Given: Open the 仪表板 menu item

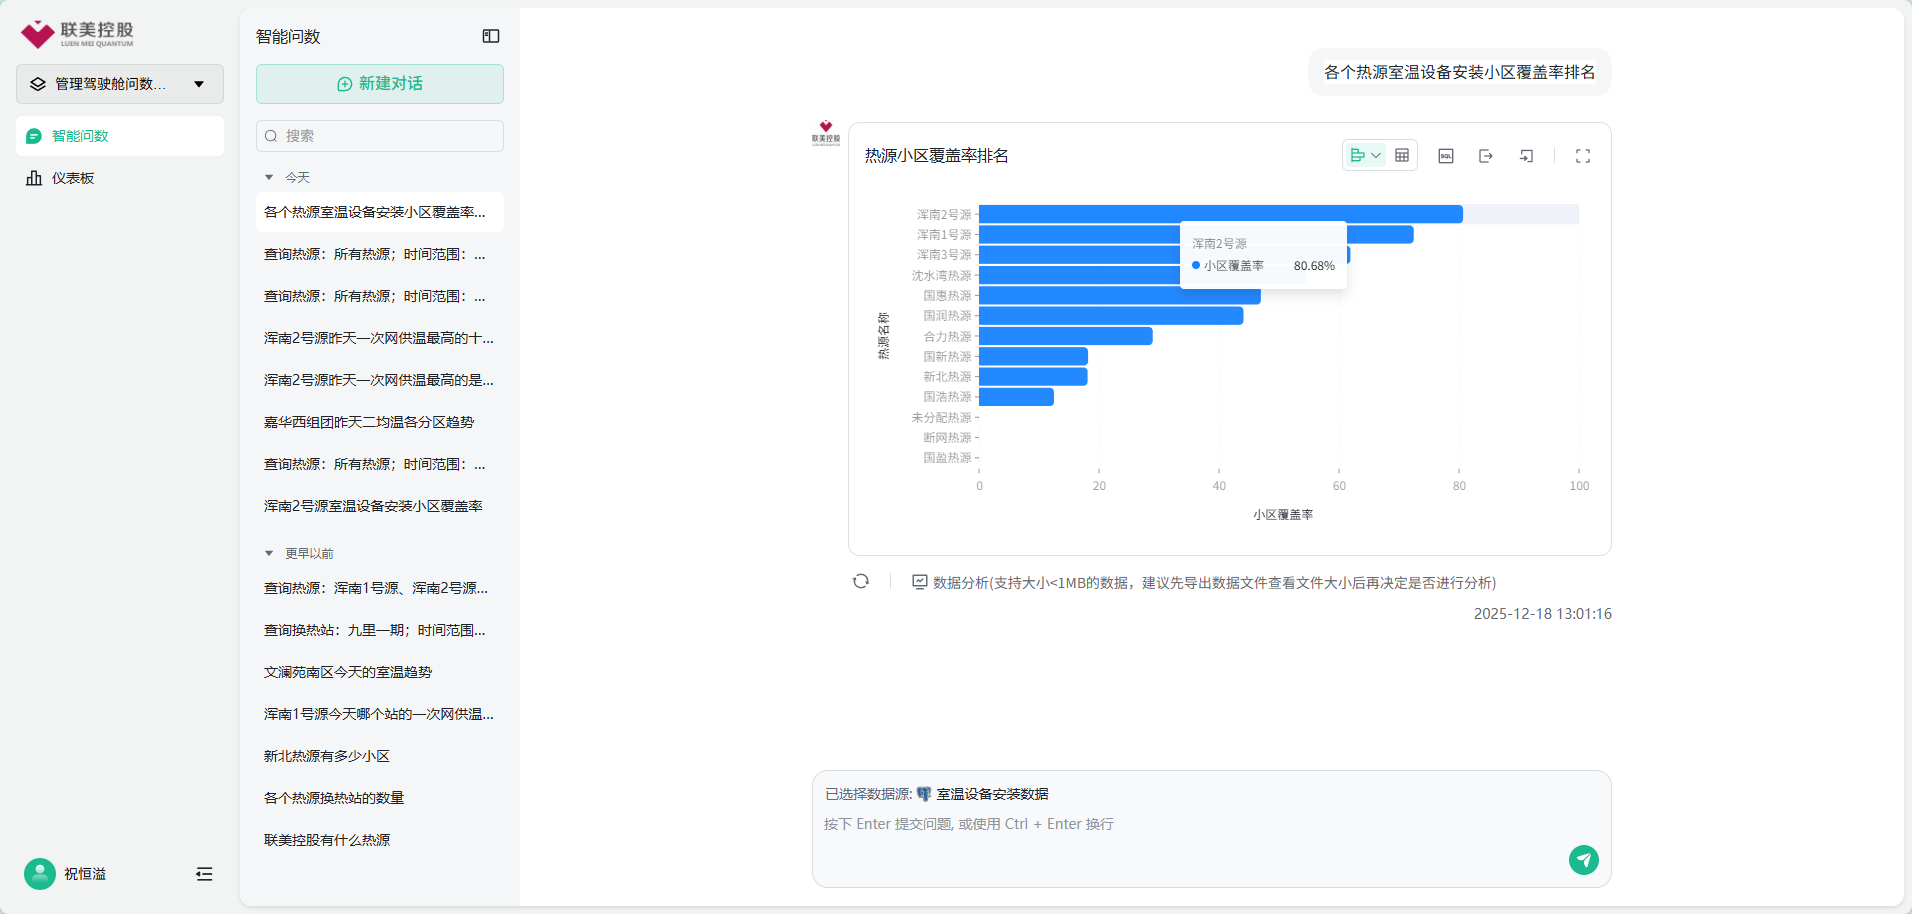Looking at the screenshot, I should pyautogui.click(x=73, y=178).
